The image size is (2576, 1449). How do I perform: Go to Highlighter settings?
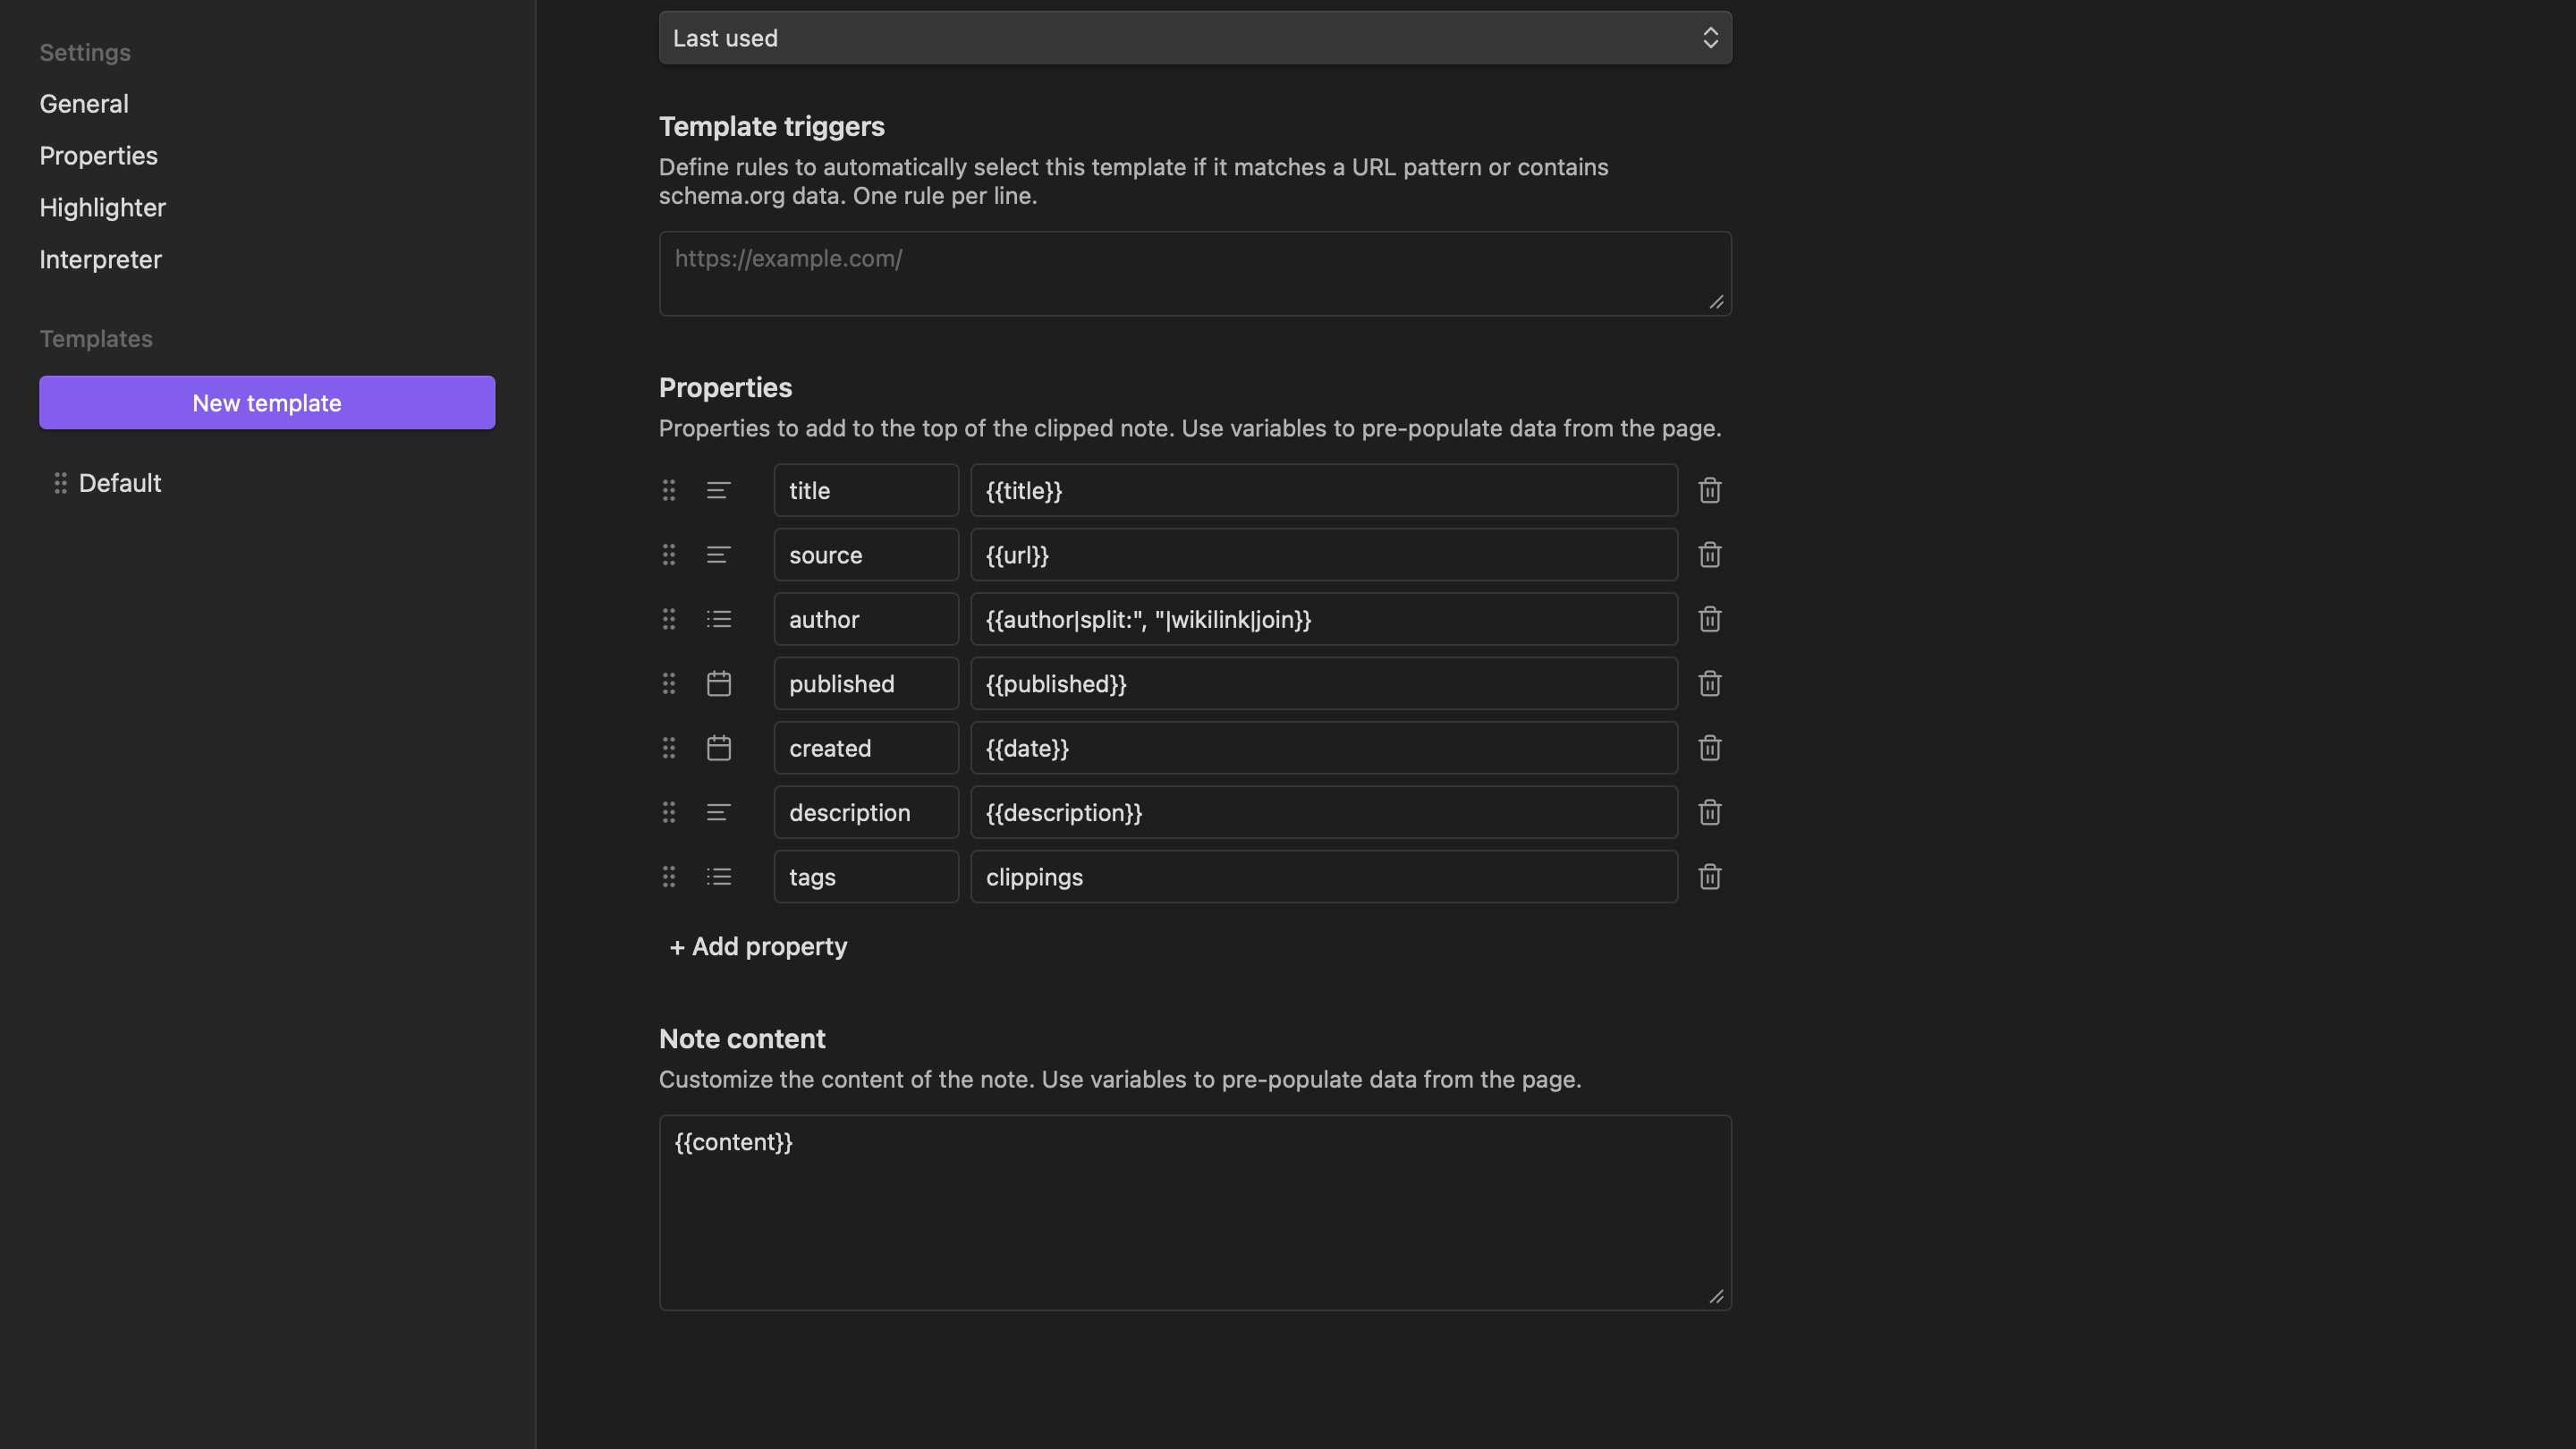[102, 208]
